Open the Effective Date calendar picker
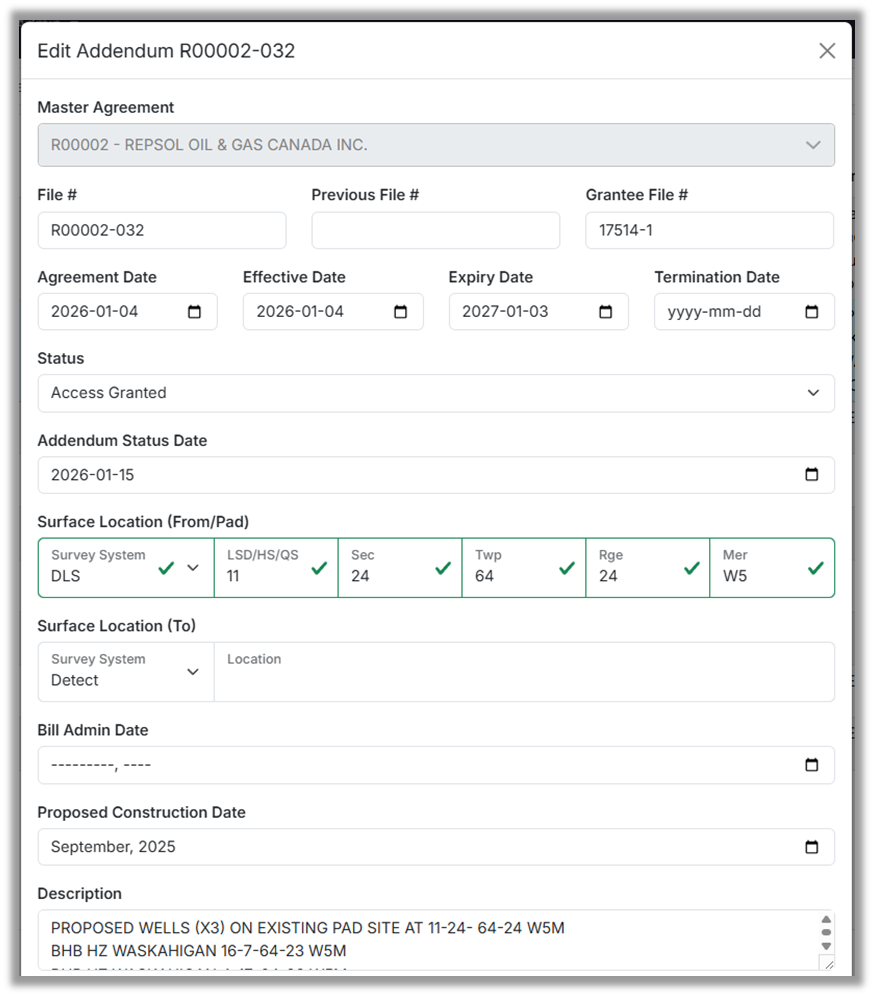Screen dimensions: 874x996 pos(400,312)
